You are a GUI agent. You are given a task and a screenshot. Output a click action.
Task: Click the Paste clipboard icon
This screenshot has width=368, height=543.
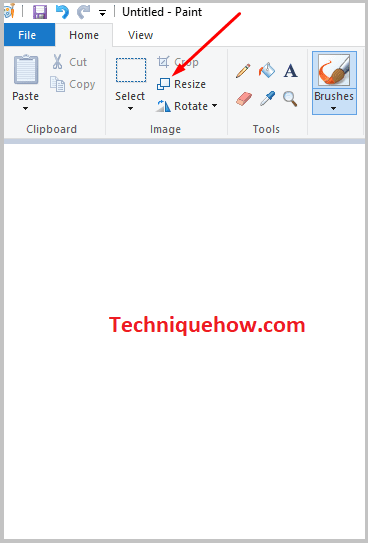pos(26,69)
